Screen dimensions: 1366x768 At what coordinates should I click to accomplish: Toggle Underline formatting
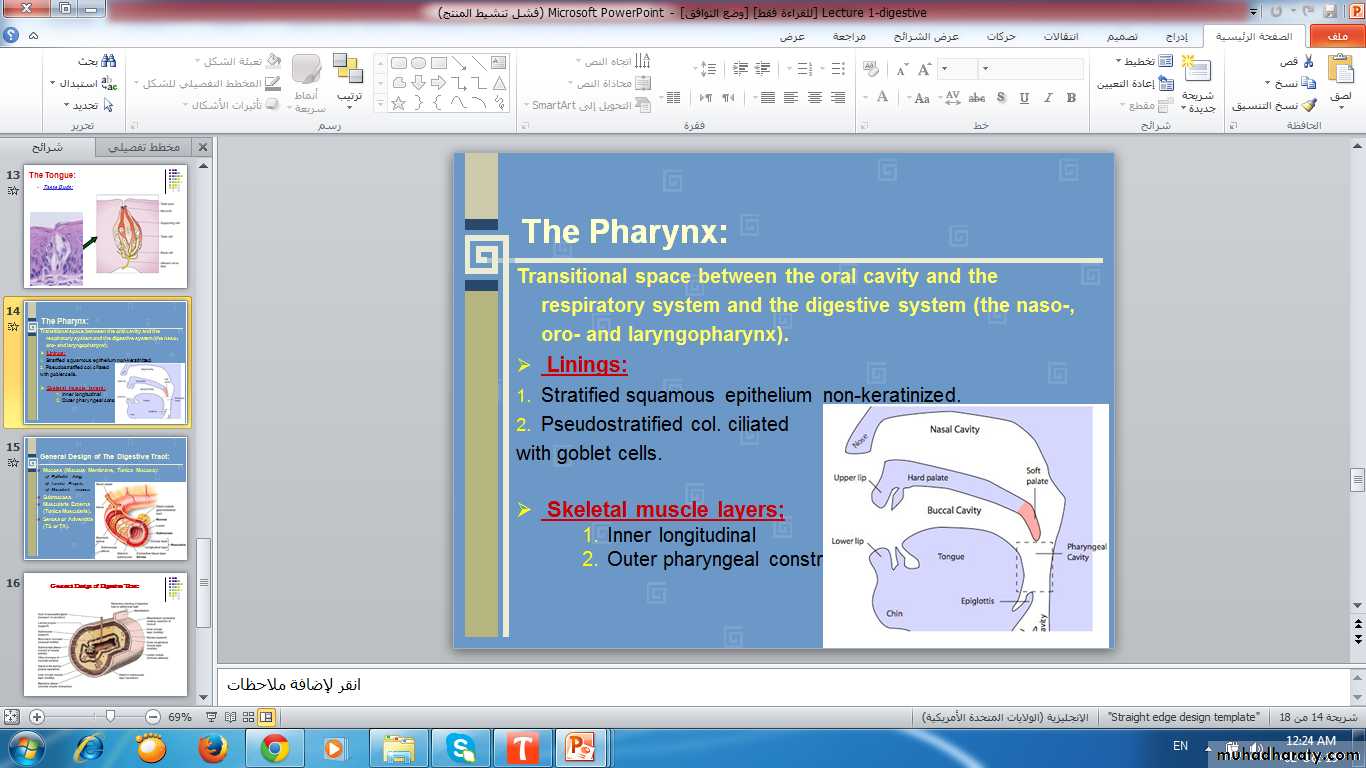pyautogui.click(x=1024, y=98)
